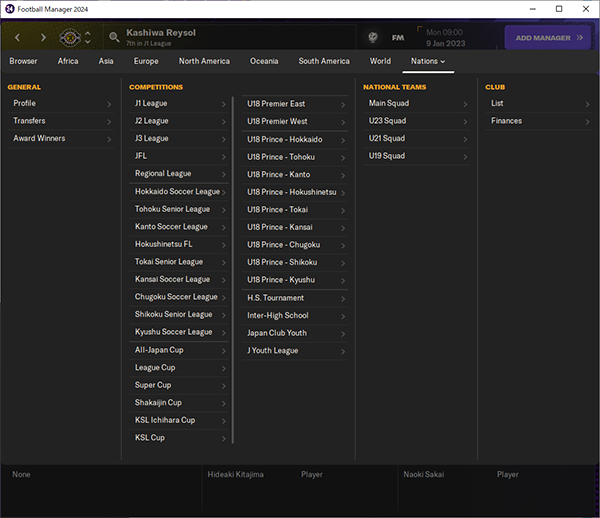Open All-Japan Cup
Viewport: 600px width, 518px height.
(x=179, y=350)
